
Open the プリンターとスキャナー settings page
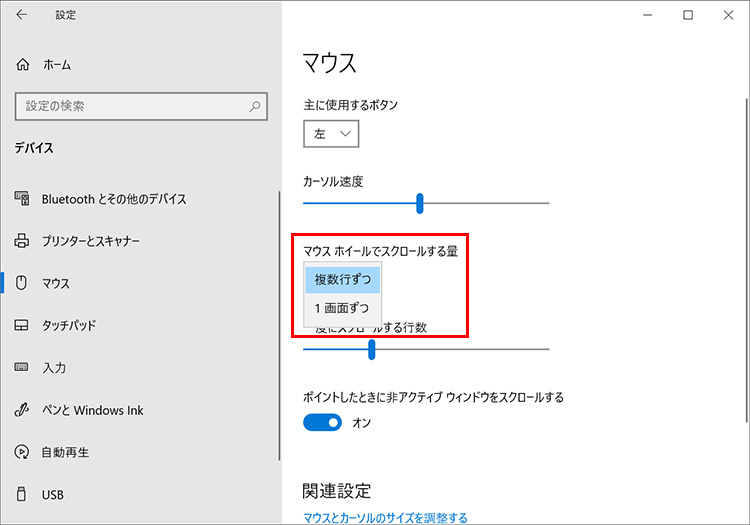(90, 241)
